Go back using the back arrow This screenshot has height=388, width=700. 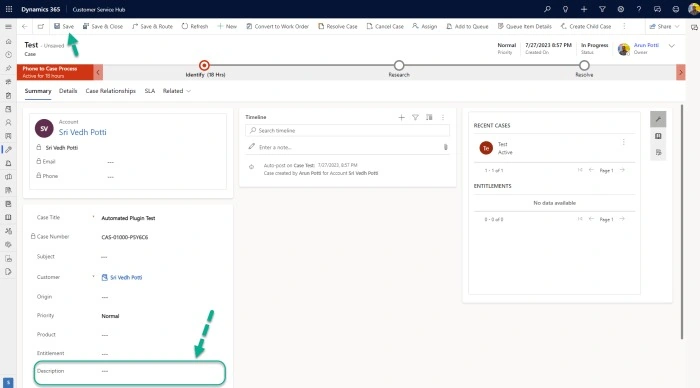(25, 26)
